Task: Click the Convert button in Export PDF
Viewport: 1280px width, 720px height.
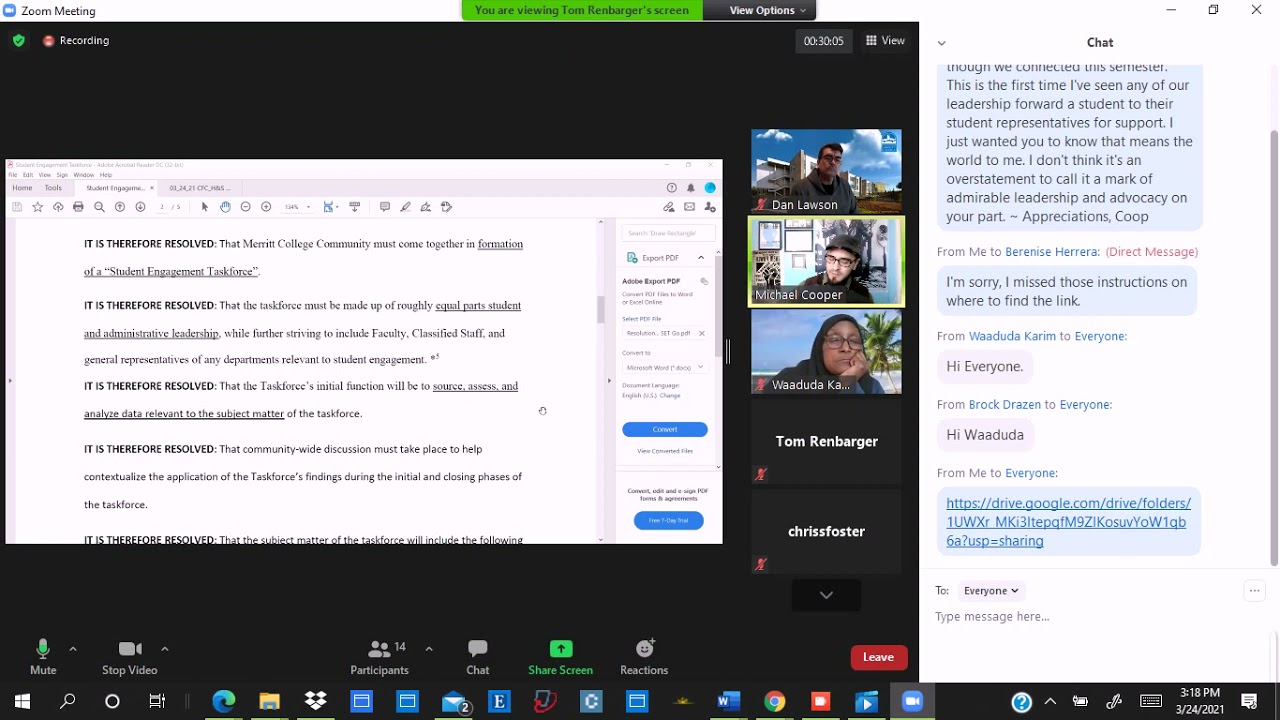Action: [665, 430]
